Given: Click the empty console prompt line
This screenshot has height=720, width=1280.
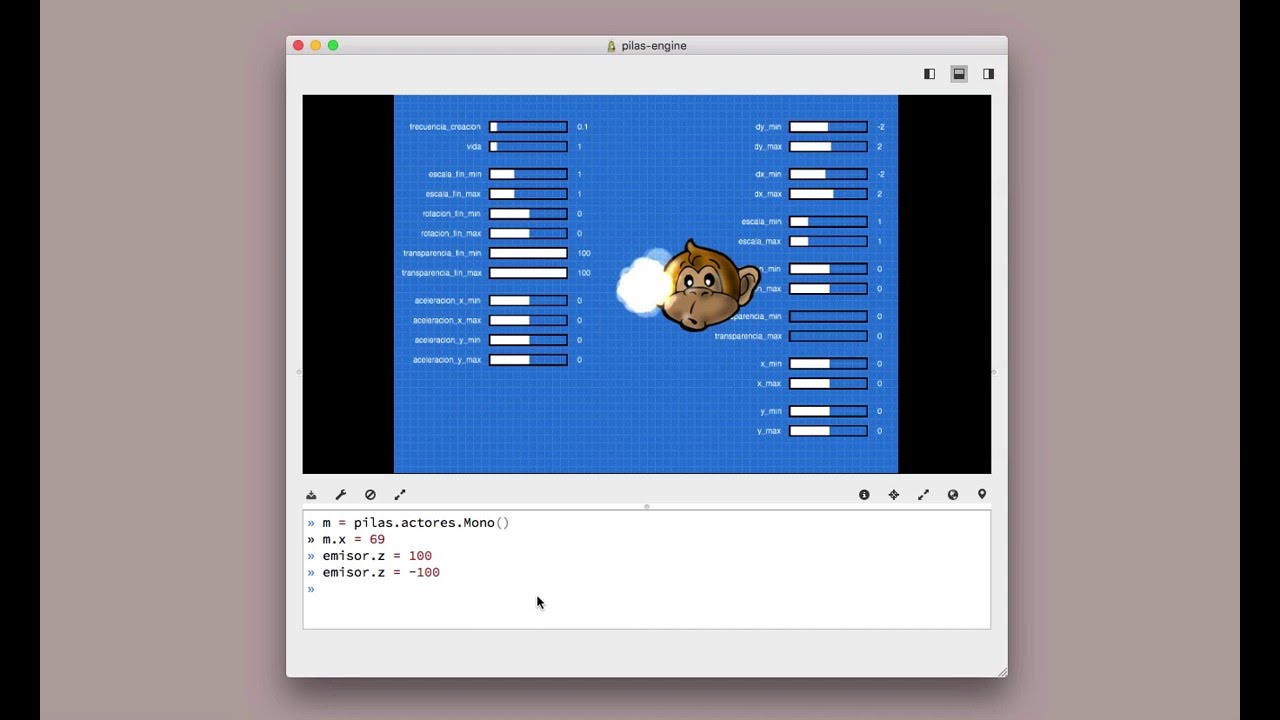Looking at the screenshot, I should (x=646, y=589).
